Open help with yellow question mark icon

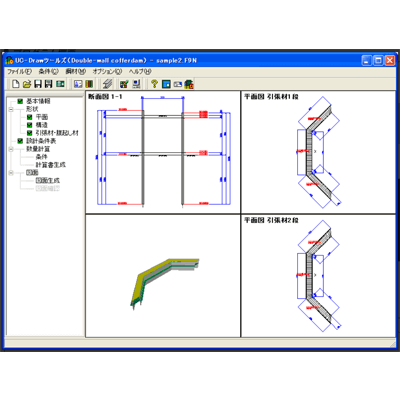click(154, 84)
